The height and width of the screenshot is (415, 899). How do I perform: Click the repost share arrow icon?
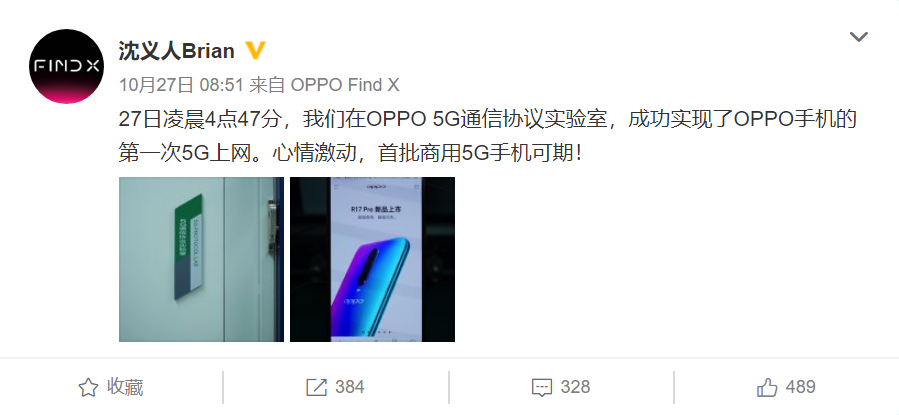click(x=316, y=388)
